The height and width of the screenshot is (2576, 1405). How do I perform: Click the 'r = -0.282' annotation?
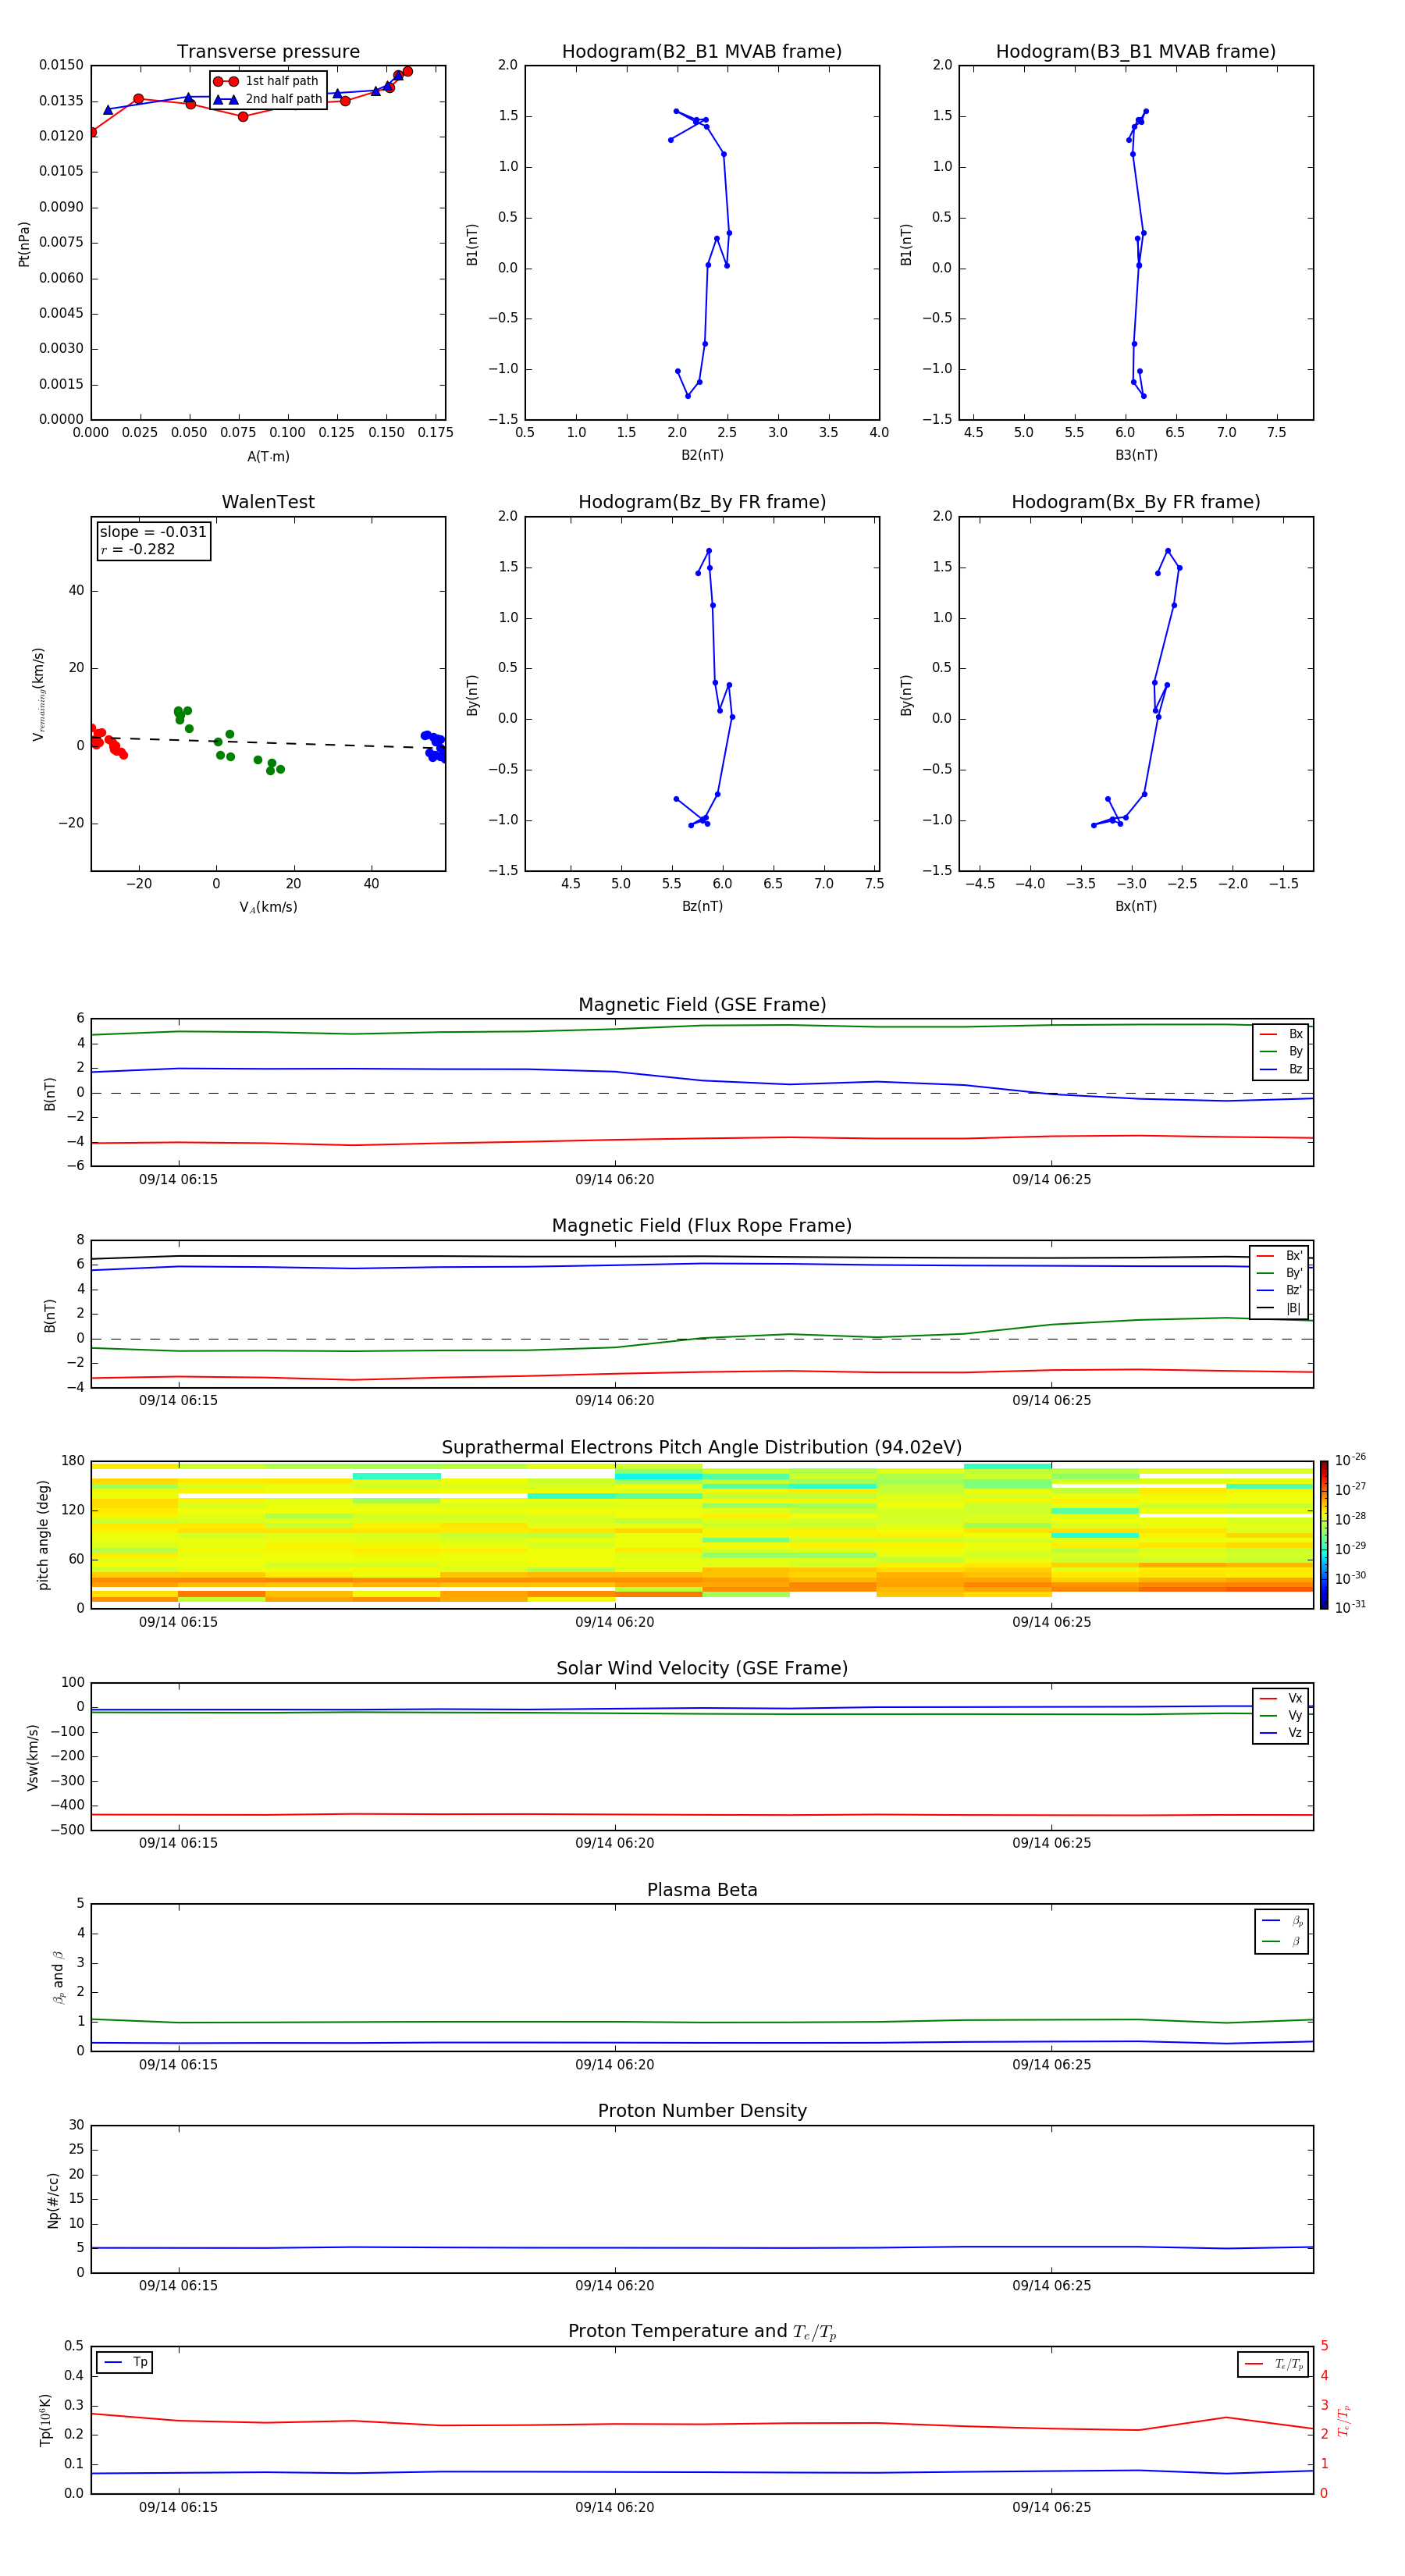pyautogui.click(x=138, y=549)
